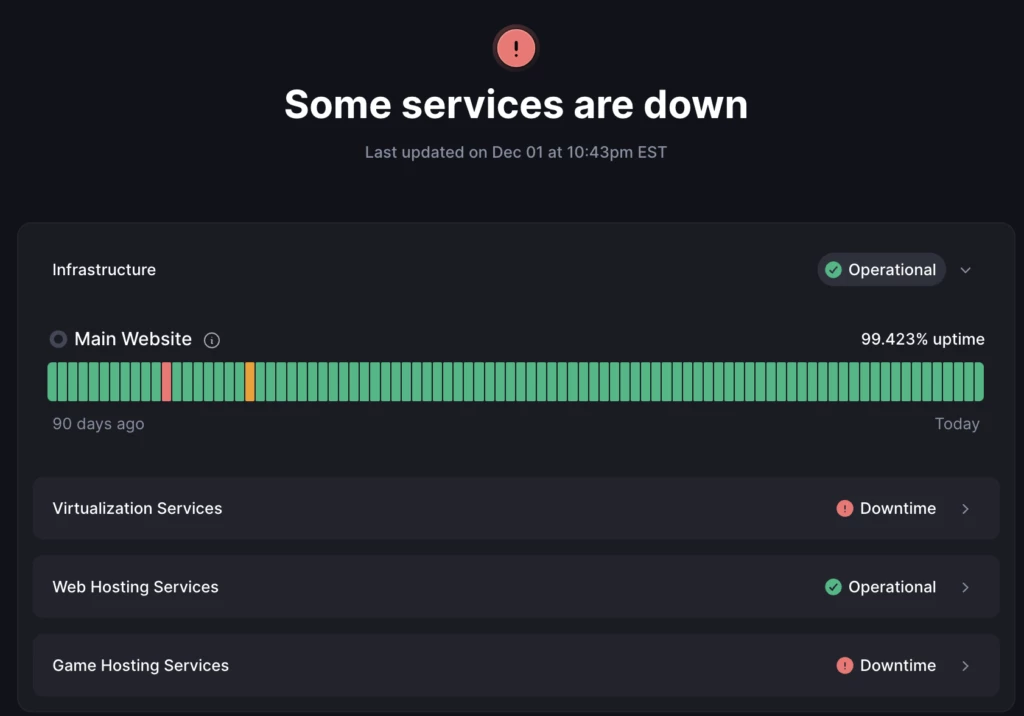
Task: Click red downtime icon for Virtualization Services
Action: pyautogui.click(x=845, y=509)
